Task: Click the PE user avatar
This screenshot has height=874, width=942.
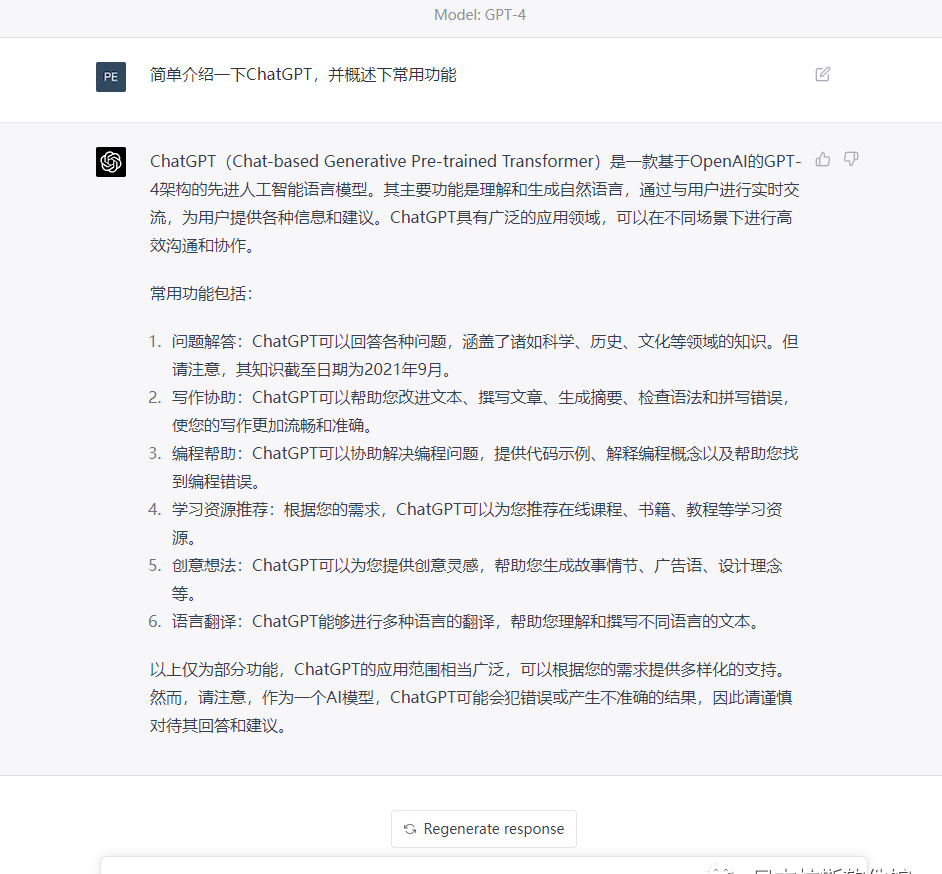Action: click(x=111, y=77)
